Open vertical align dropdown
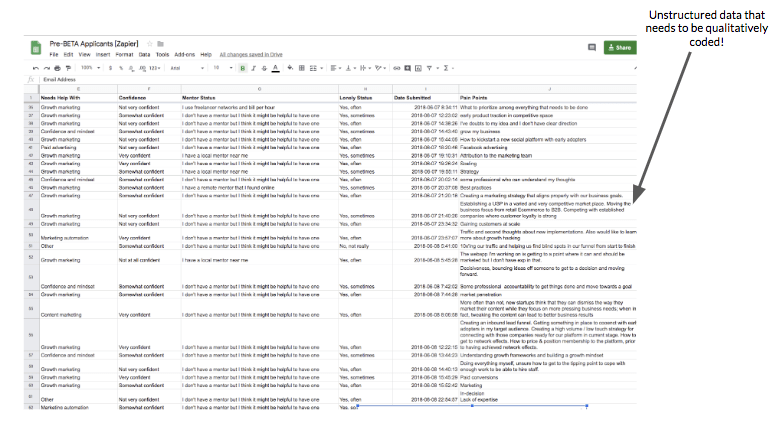The height and width of the screenshot is (429, 776). [350, 68]
